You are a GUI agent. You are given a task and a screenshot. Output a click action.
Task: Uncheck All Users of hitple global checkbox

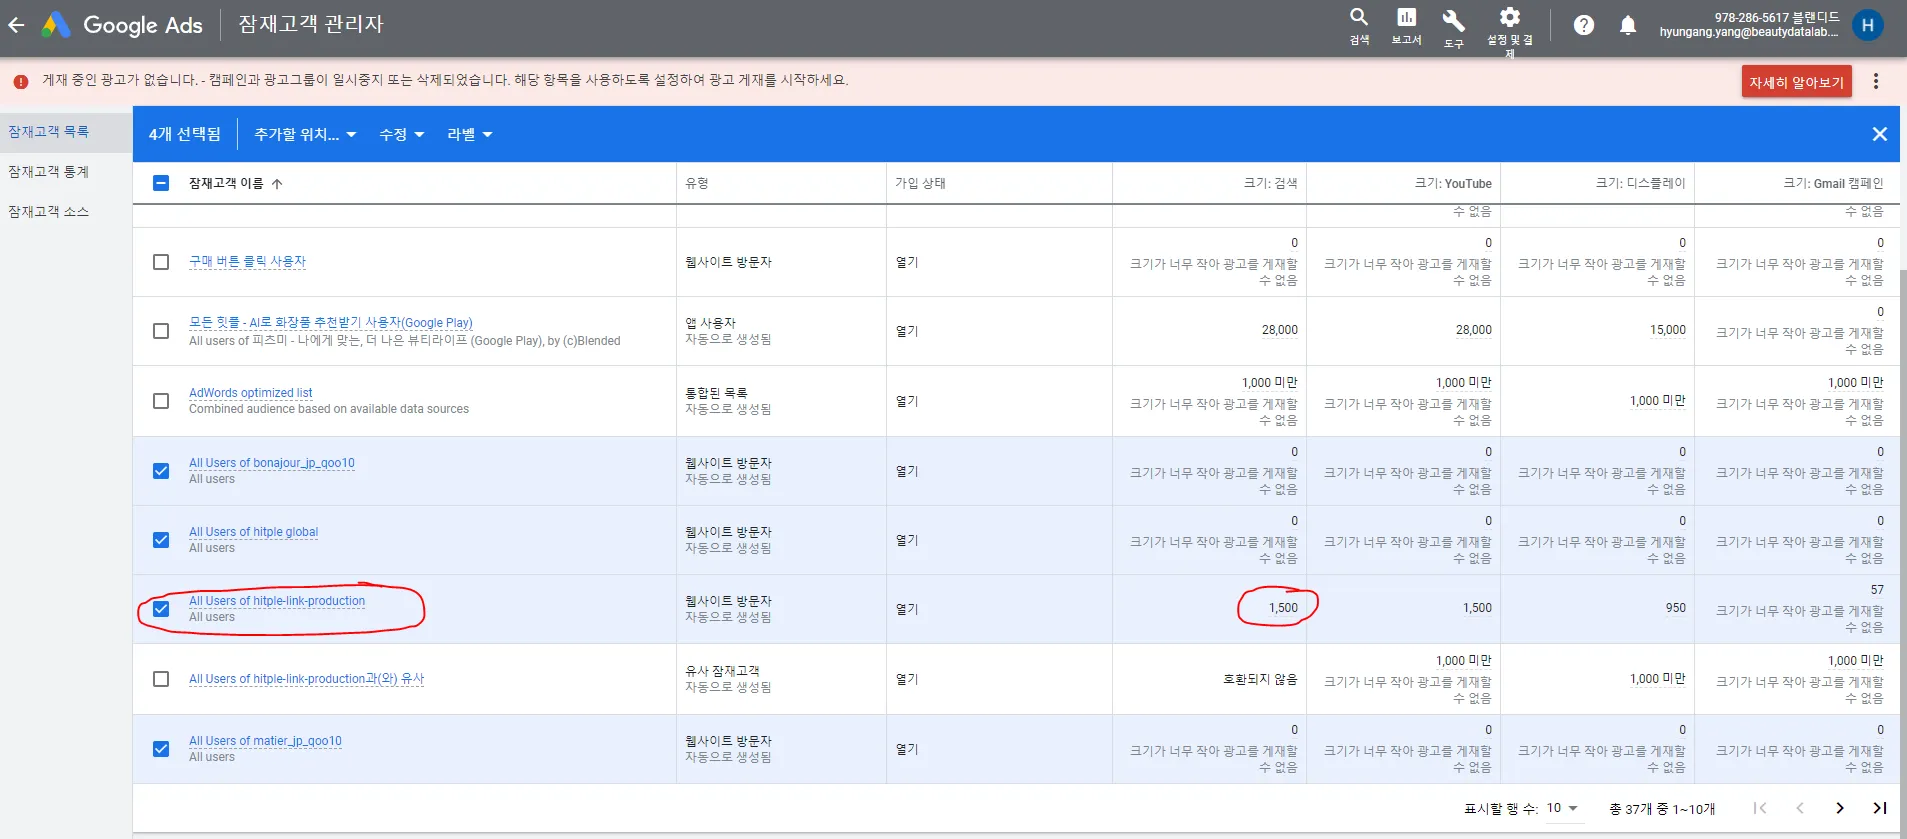[x=161, y=540]
